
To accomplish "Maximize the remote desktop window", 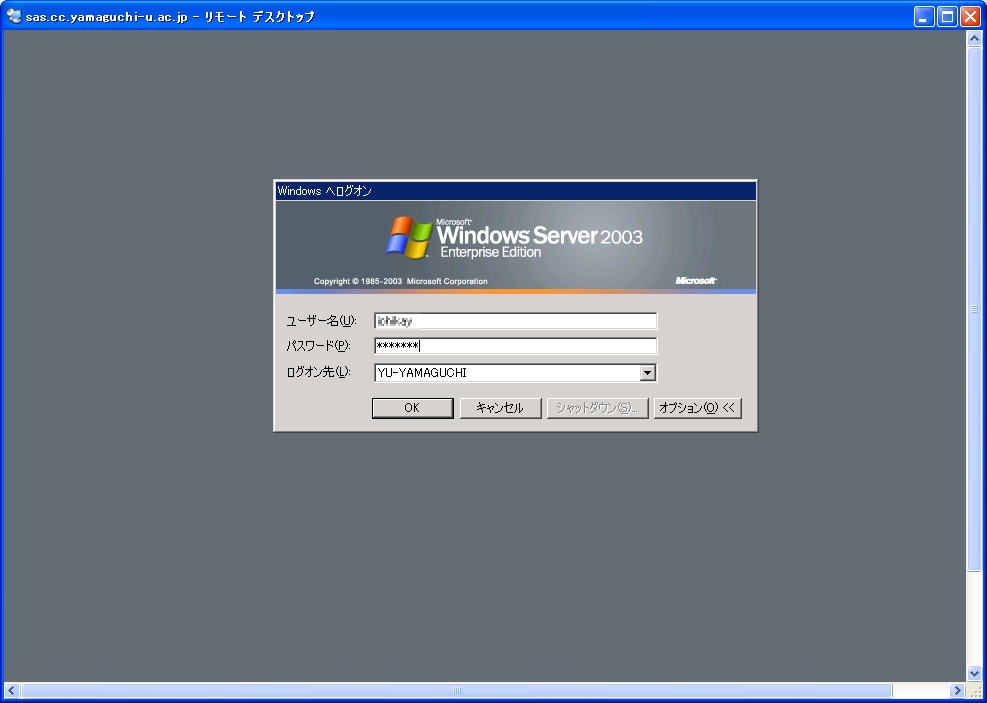I will coord(947,16).
